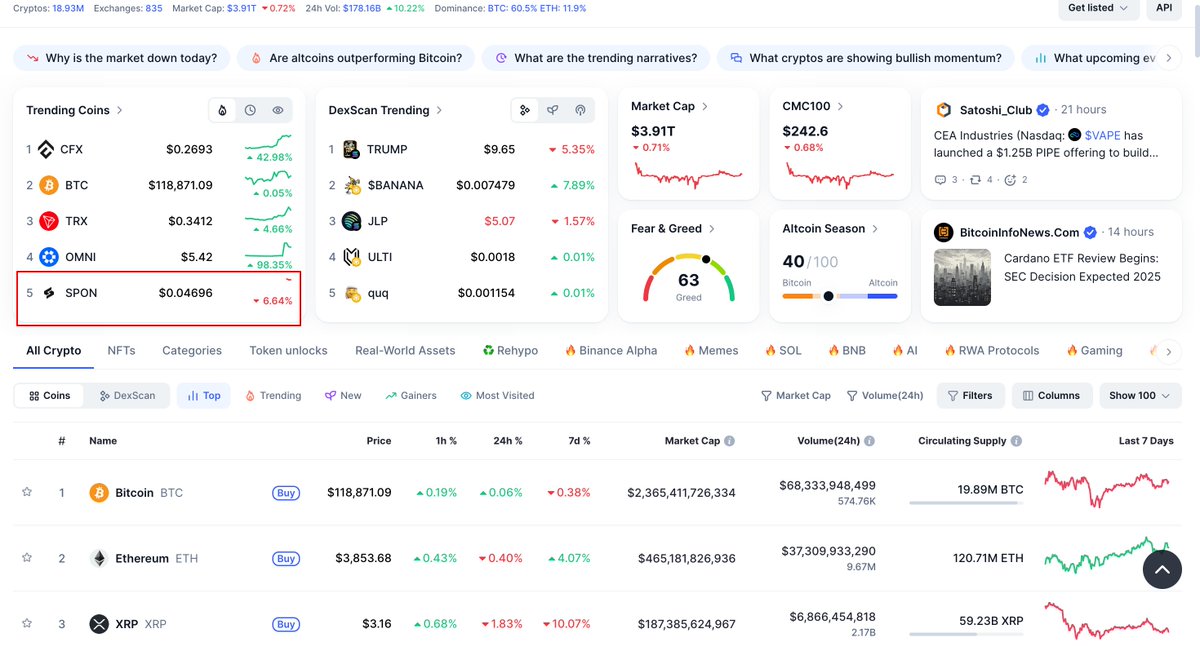Open the Binance Alpha tab
Screen dimensions: 1200x651
click(611, 351)
